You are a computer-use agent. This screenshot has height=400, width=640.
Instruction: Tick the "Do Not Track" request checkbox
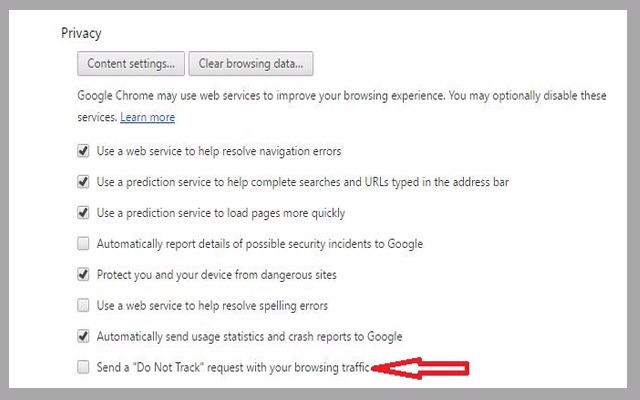(x=83, y=368)
